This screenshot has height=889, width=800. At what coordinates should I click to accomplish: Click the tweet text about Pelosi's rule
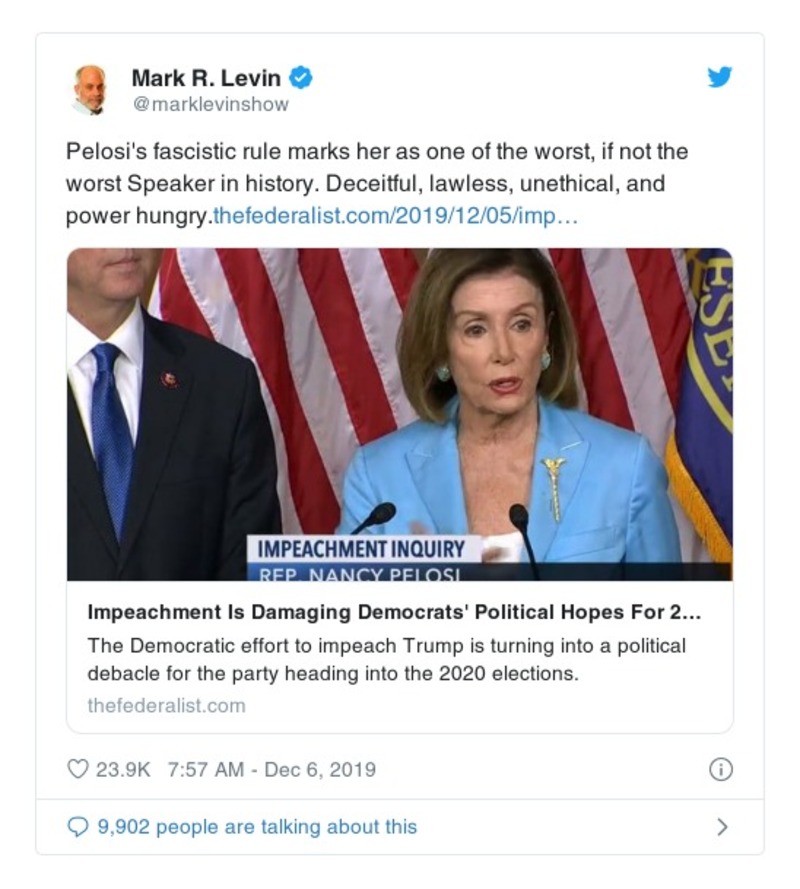[377, 184]
